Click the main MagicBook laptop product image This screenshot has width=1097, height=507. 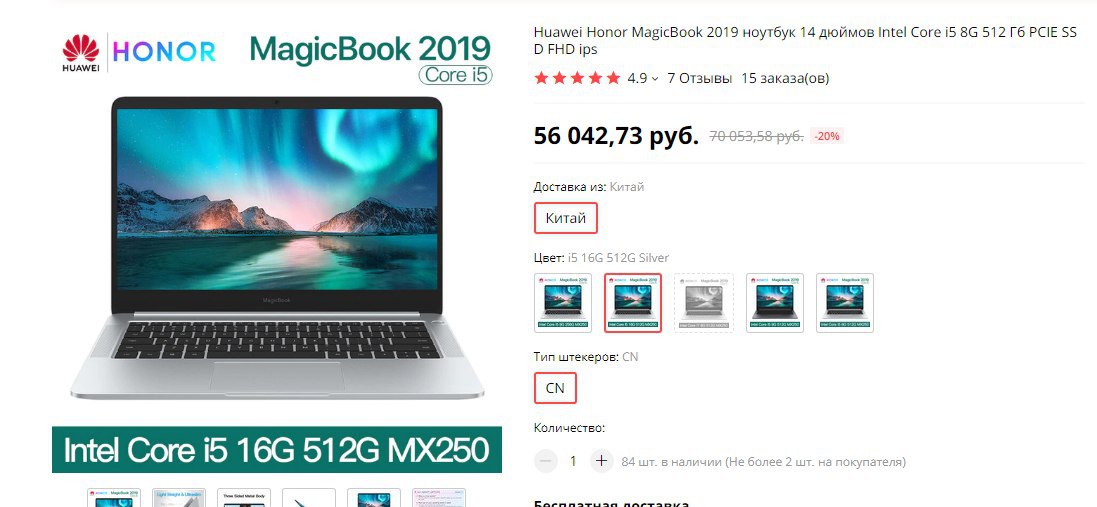(277, 252)
